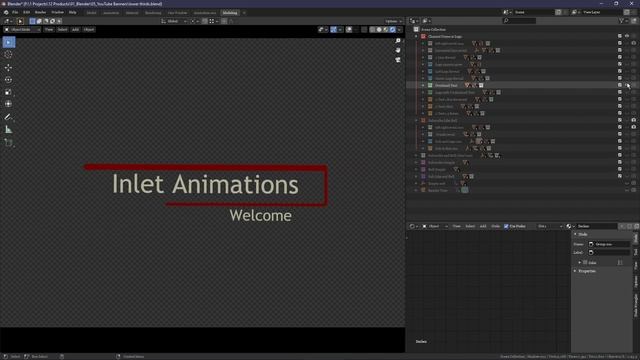This screenshot has height=360, width=640.
Task: Open the Render menu
Action: click(x=40, y=12)
